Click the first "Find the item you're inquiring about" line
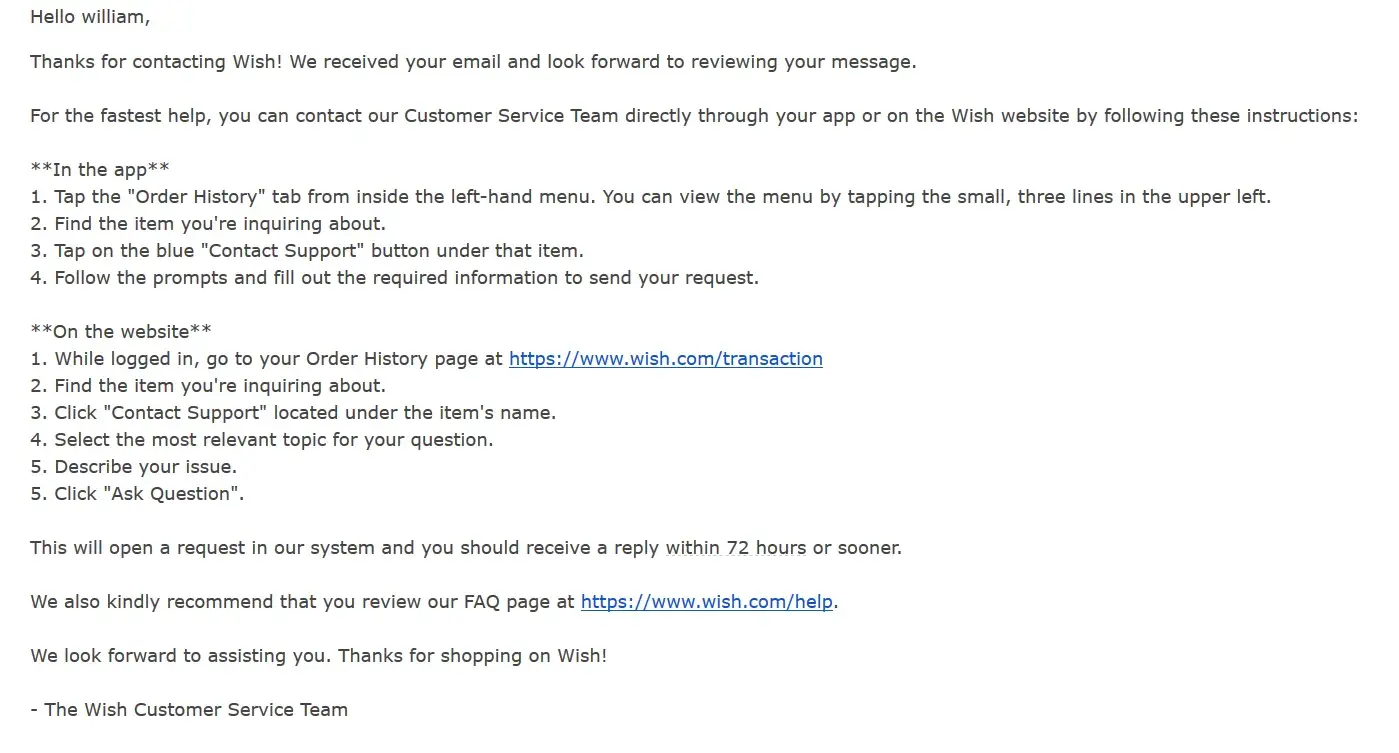 [208, 224]
